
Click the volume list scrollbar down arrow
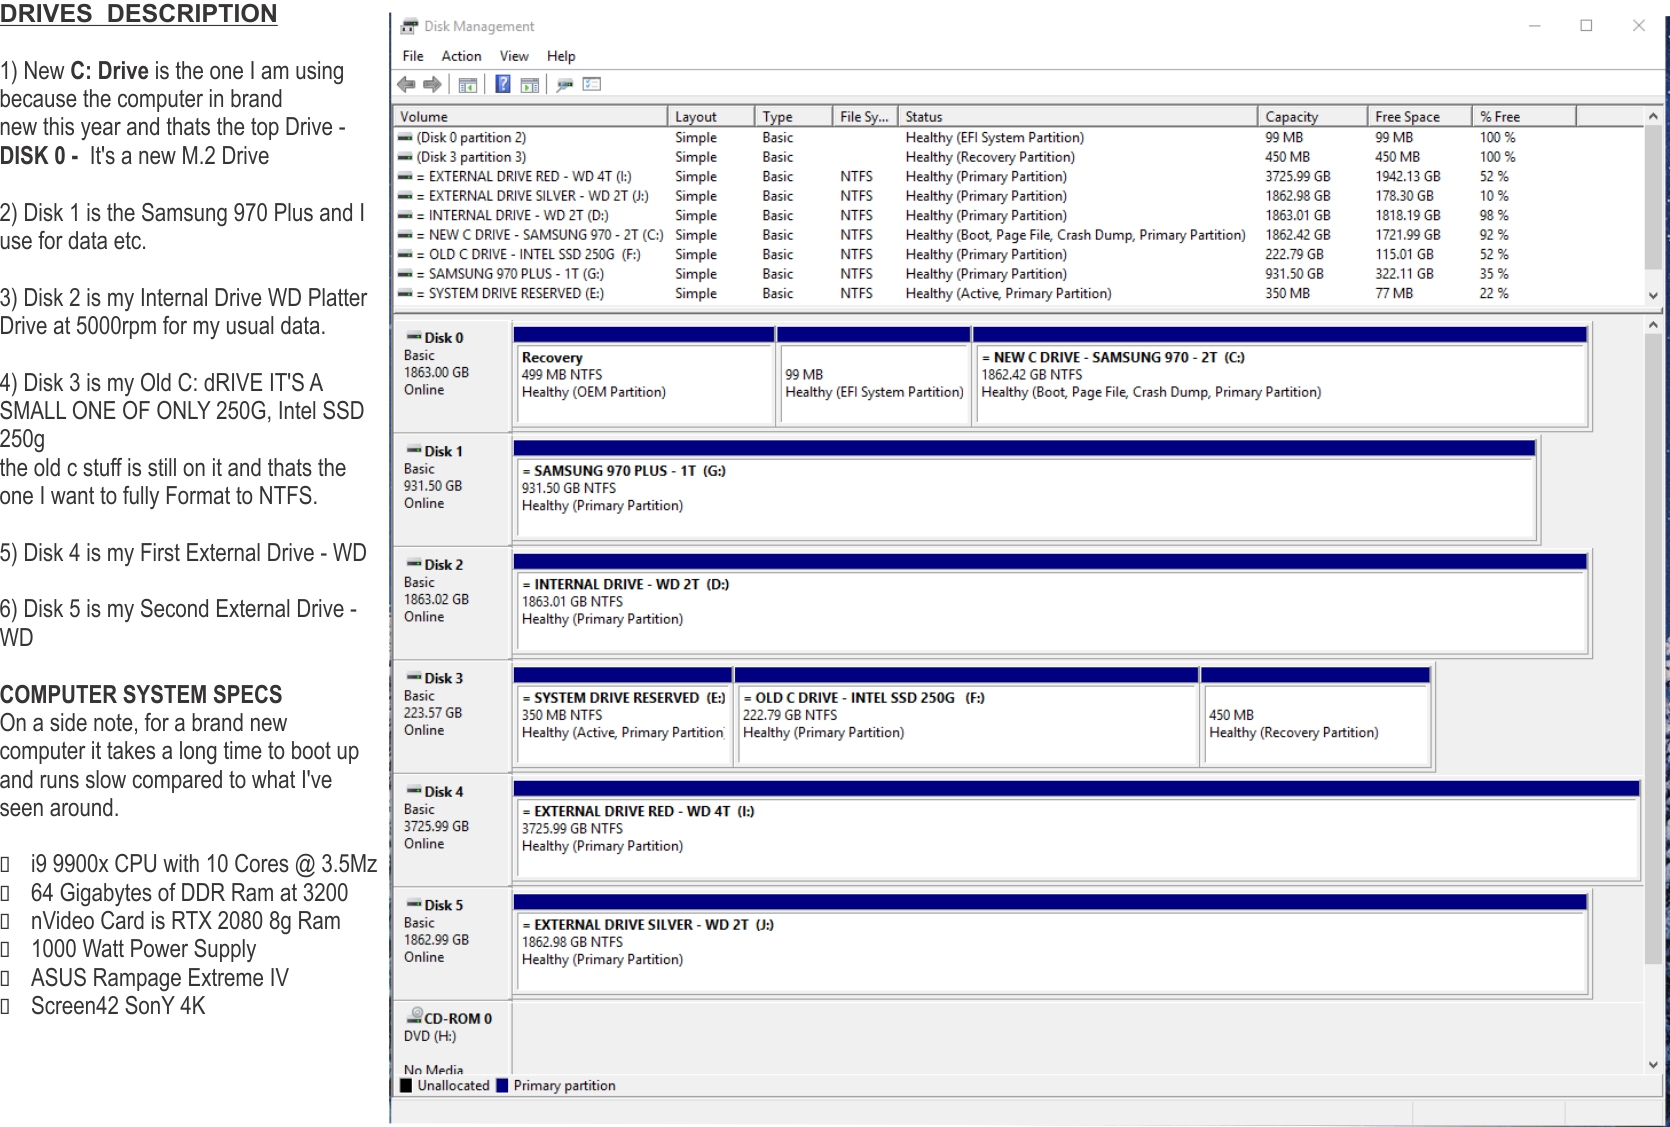1653,296
